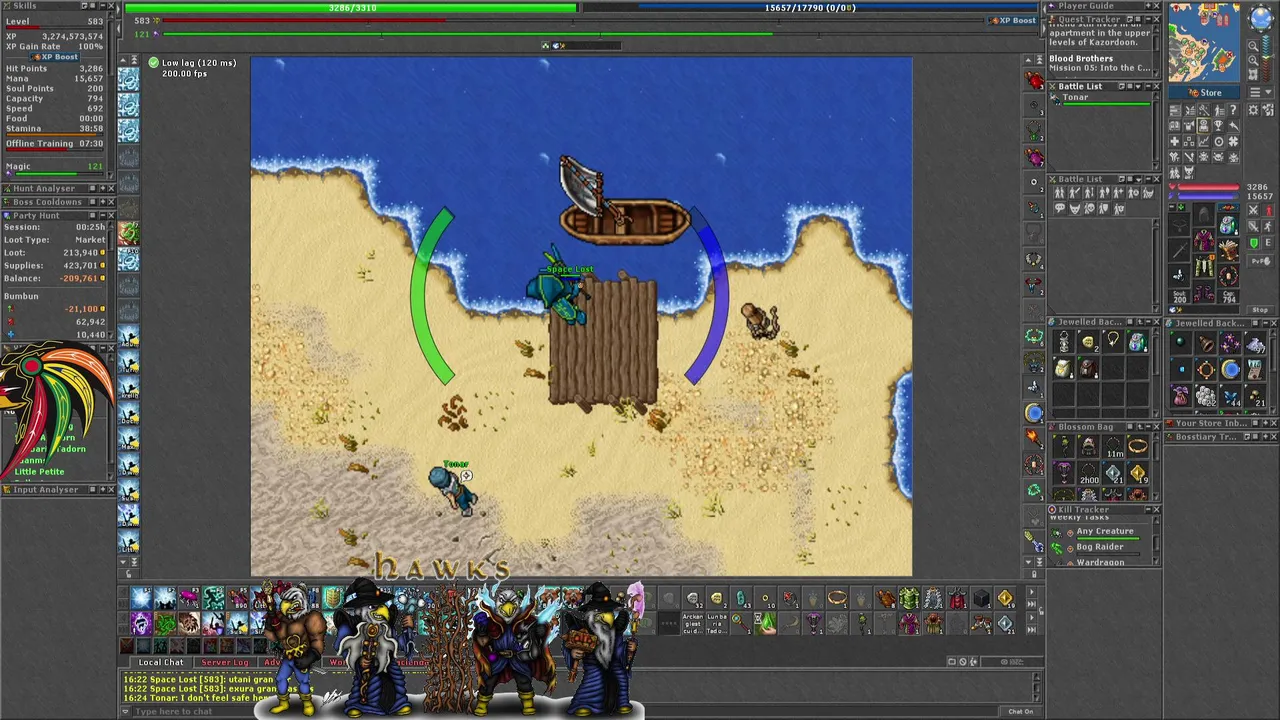This screenshot has width=1280, height=720.
Task: Expand the Hunt Analyser panel
Action: click(x=103, y=188)
